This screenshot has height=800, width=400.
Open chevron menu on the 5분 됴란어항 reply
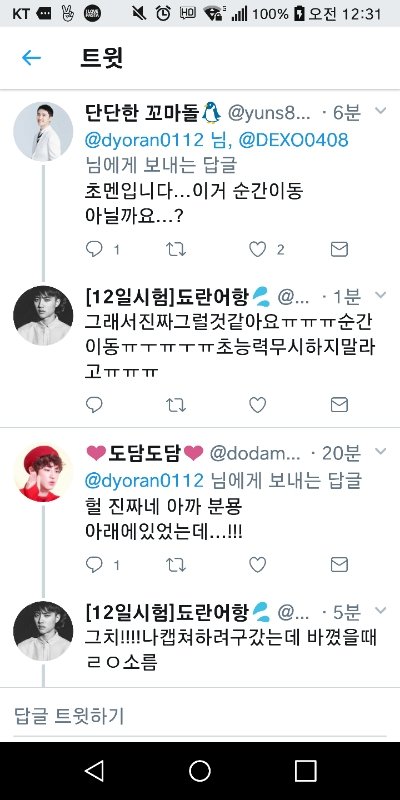coord(381,610)
